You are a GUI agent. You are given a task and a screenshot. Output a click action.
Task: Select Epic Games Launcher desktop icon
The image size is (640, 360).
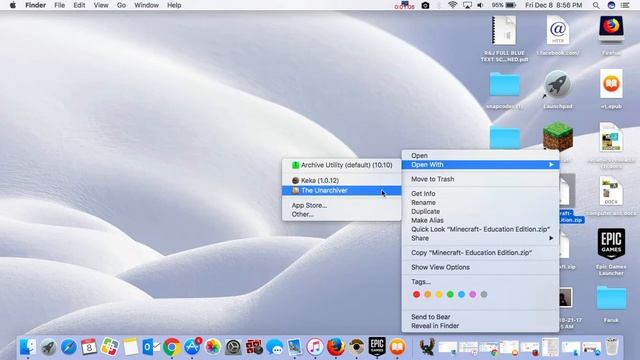(x=611, y=243)
